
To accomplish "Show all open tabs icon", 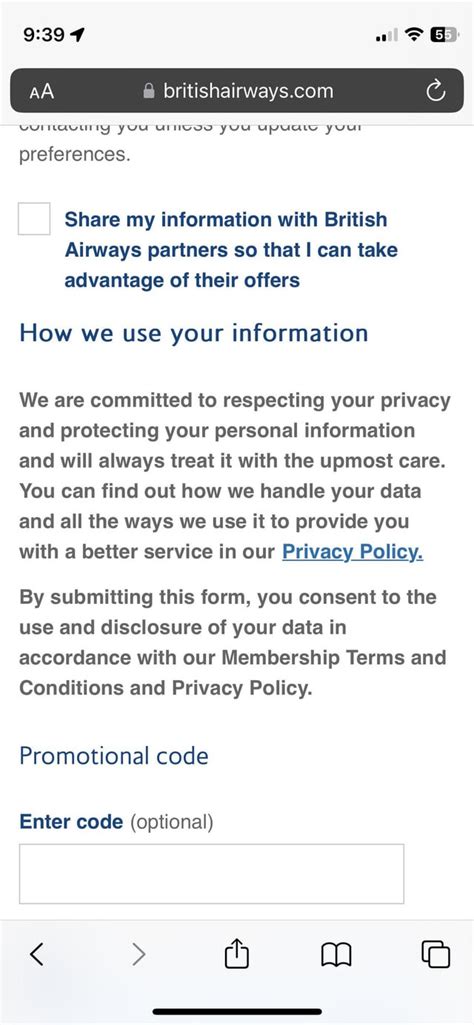I will pos(436,954).
